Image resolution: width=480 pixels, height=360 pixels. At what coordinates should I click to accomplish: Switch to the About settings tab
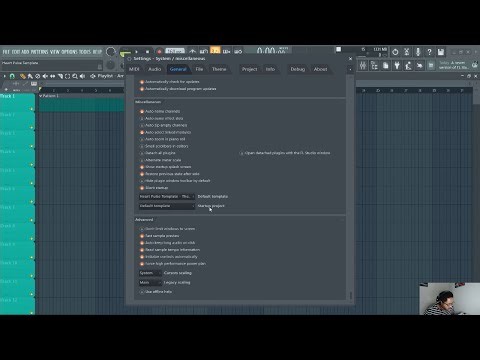[x=320, y=69]
